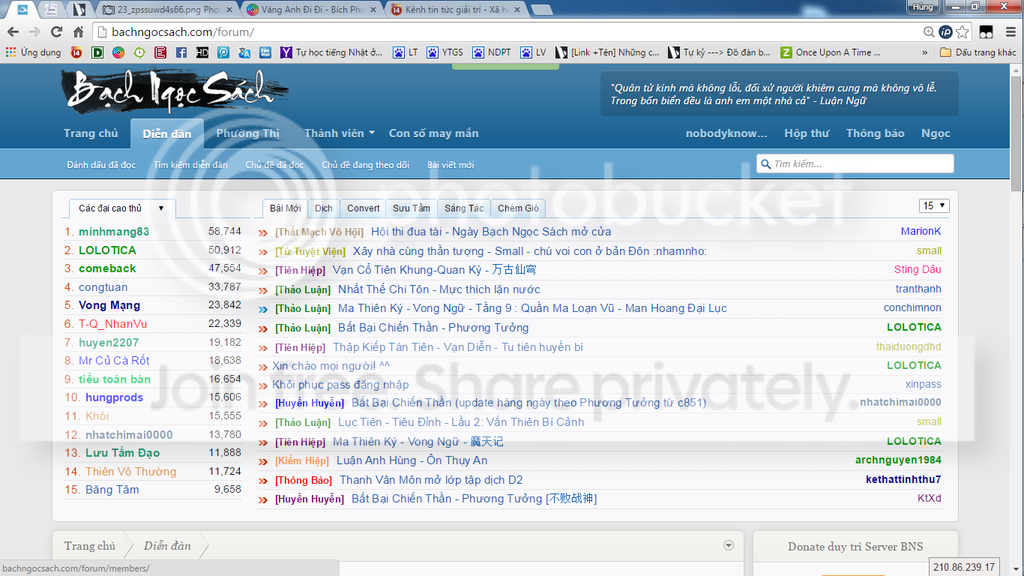Click the Bạch Ngọc Sách logo
This screenshot has height=576, width=1024.
(170, 93)
